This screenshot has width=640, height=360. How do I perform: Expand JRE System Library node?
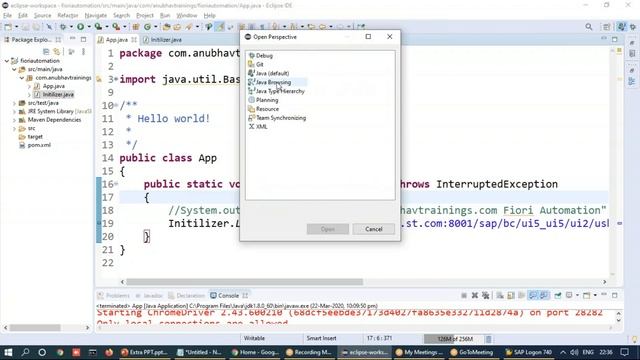14,111
